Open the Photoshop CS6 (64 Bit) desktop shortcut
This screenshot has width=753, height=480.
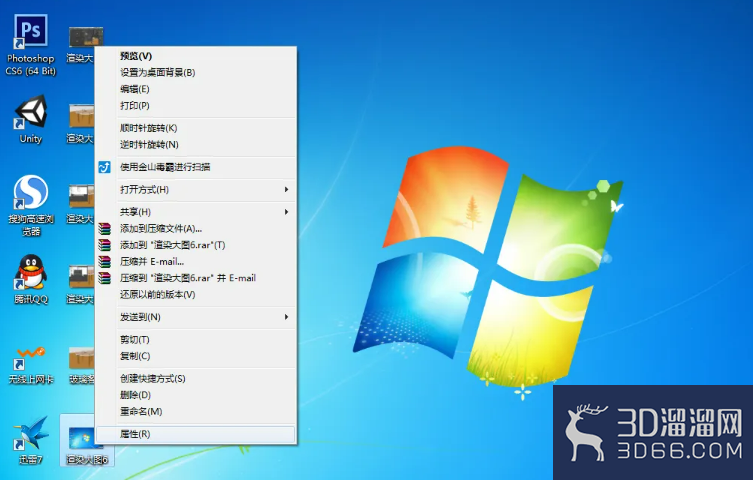pos(31,45)
